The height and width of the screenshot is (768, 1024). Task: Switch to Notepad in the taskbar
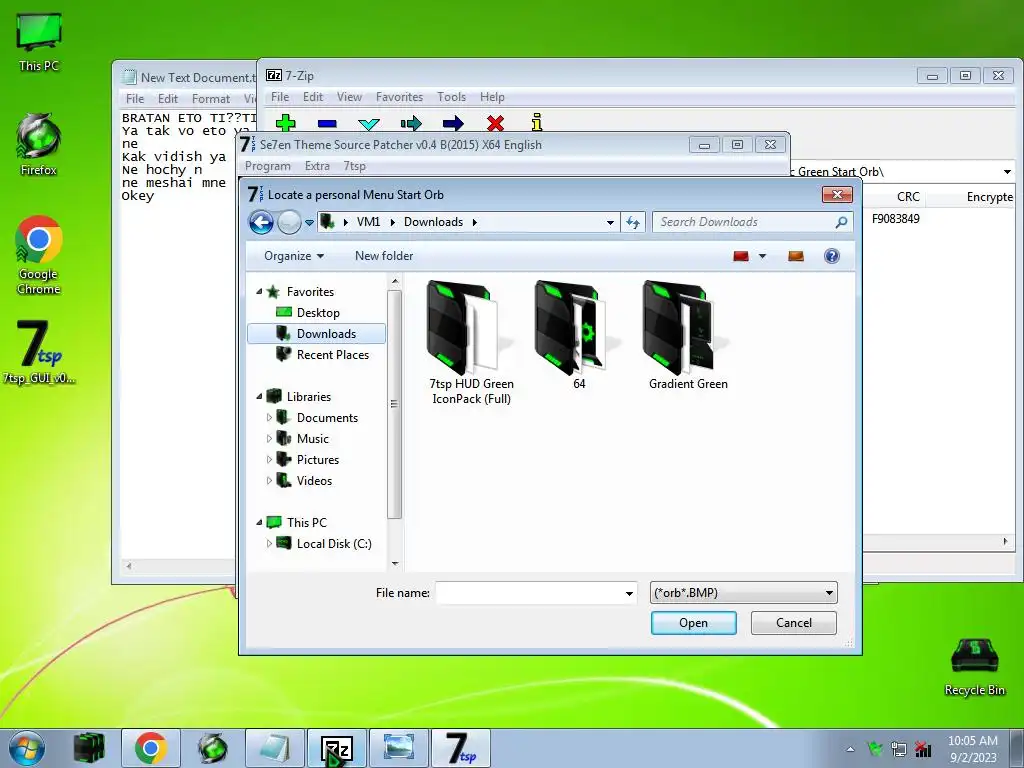pyautogui.click(x=275, y=748)
